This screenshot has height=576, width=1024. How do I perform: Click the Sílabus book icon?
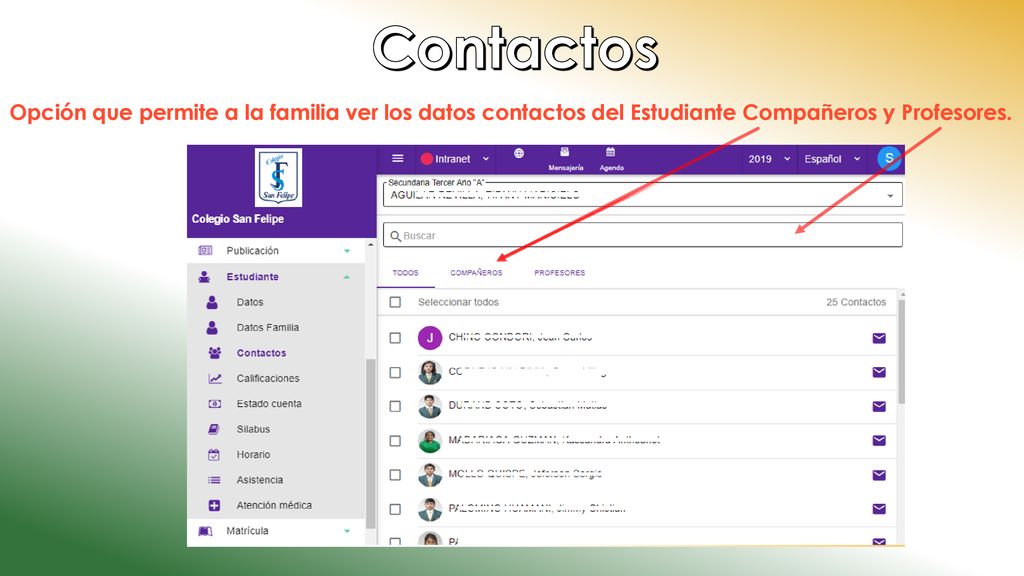[x=214, y=430]
